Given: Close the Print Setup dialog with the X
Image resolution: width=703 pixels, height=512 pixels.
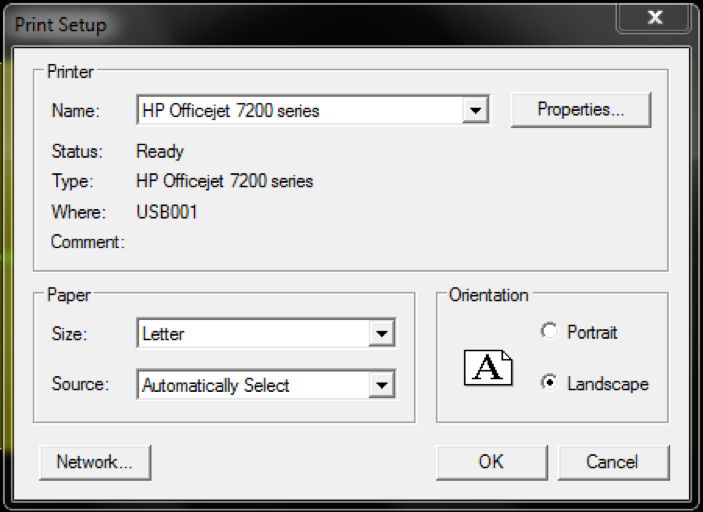Looking at the screenshot, I should coord(654,18).
